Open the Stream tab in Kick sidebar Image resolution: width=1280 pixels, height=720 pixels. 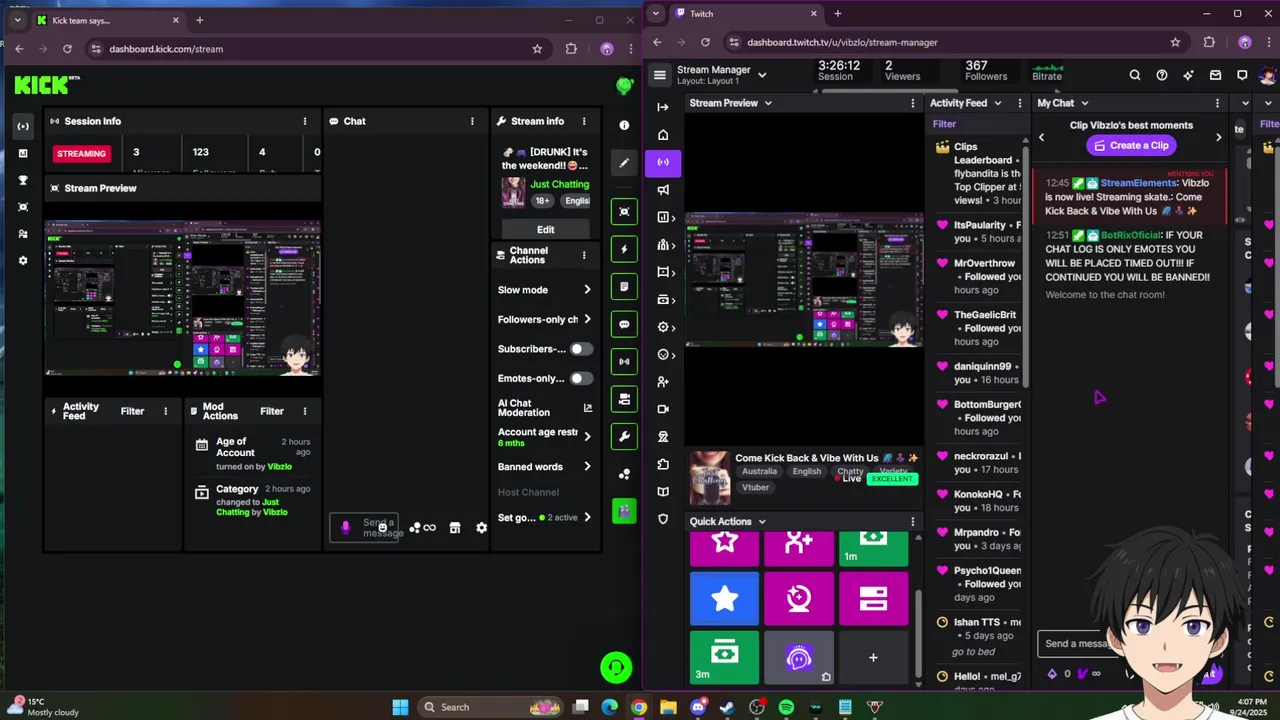[23, 126]
